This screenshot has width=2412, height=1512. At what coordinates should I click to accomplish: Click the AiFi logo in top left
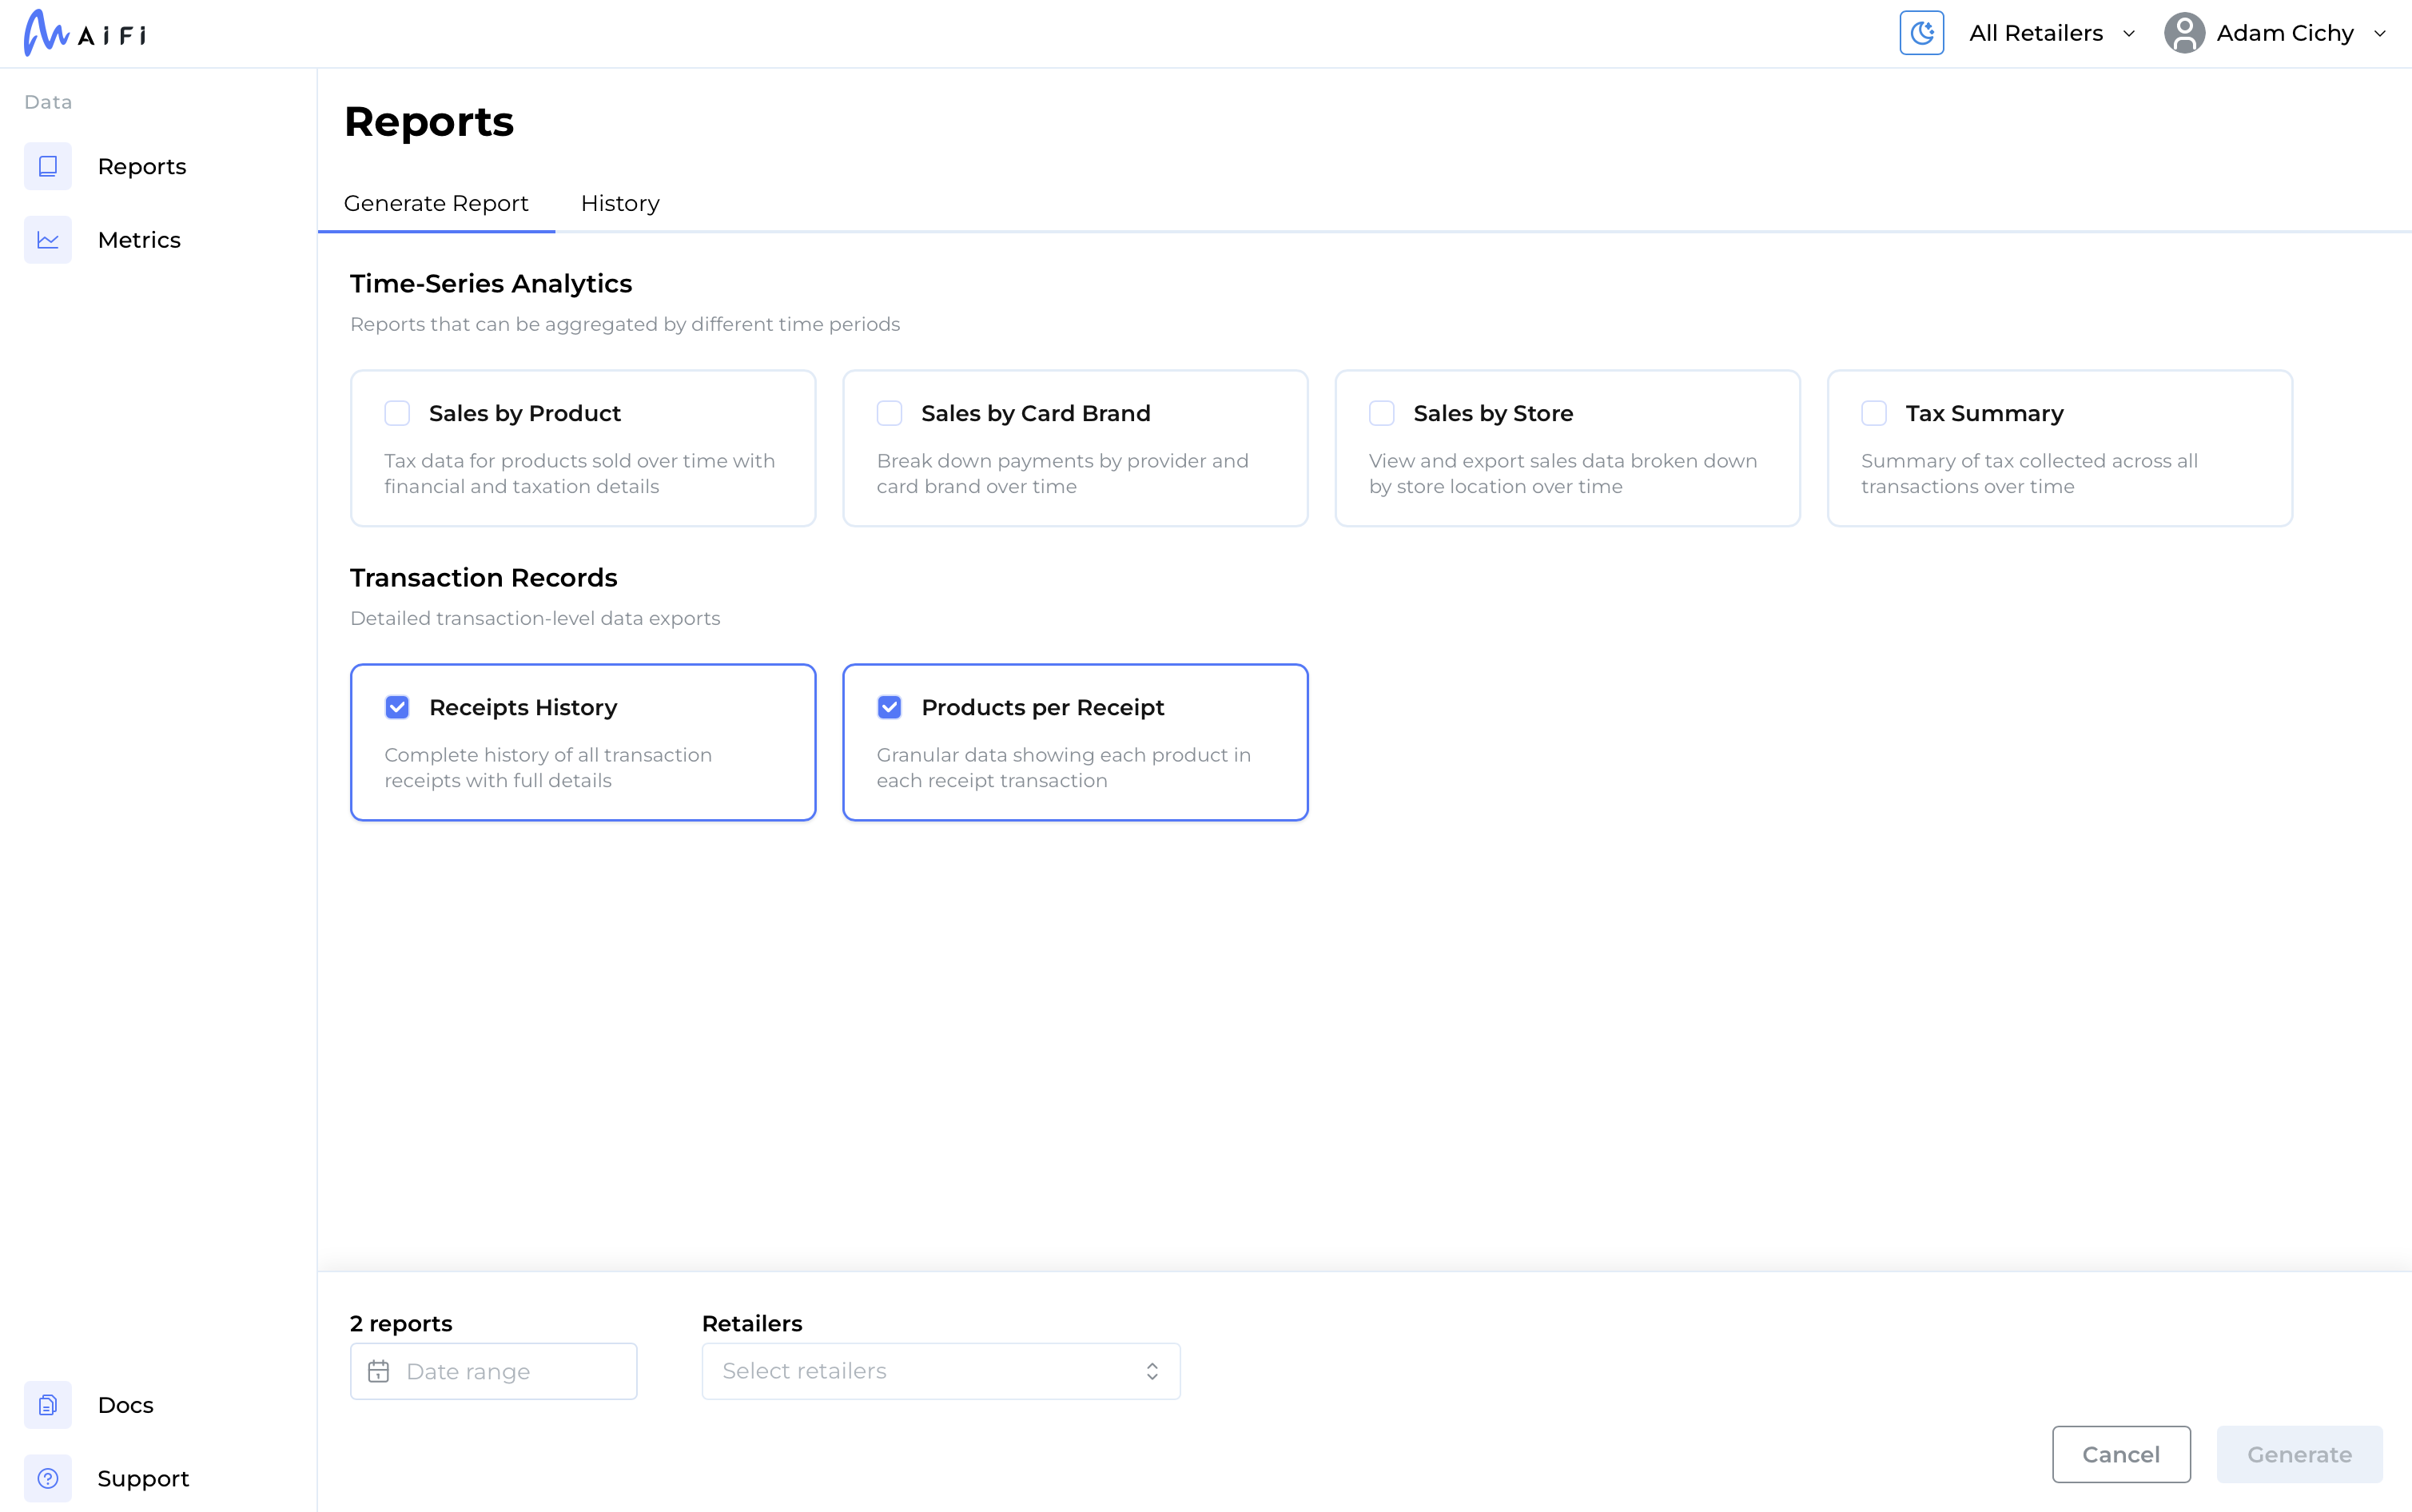(x=84, y=32)
